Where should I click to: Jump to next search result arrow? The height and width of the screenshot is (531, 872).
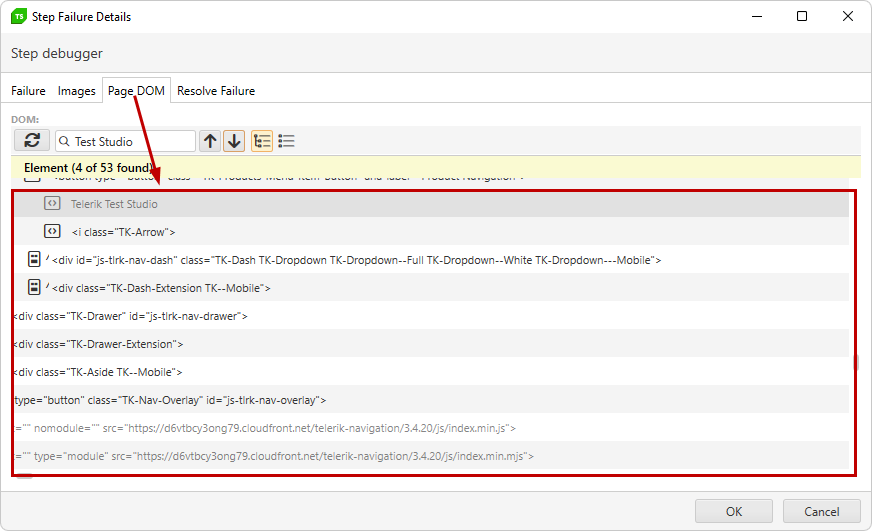click(234, 141)
